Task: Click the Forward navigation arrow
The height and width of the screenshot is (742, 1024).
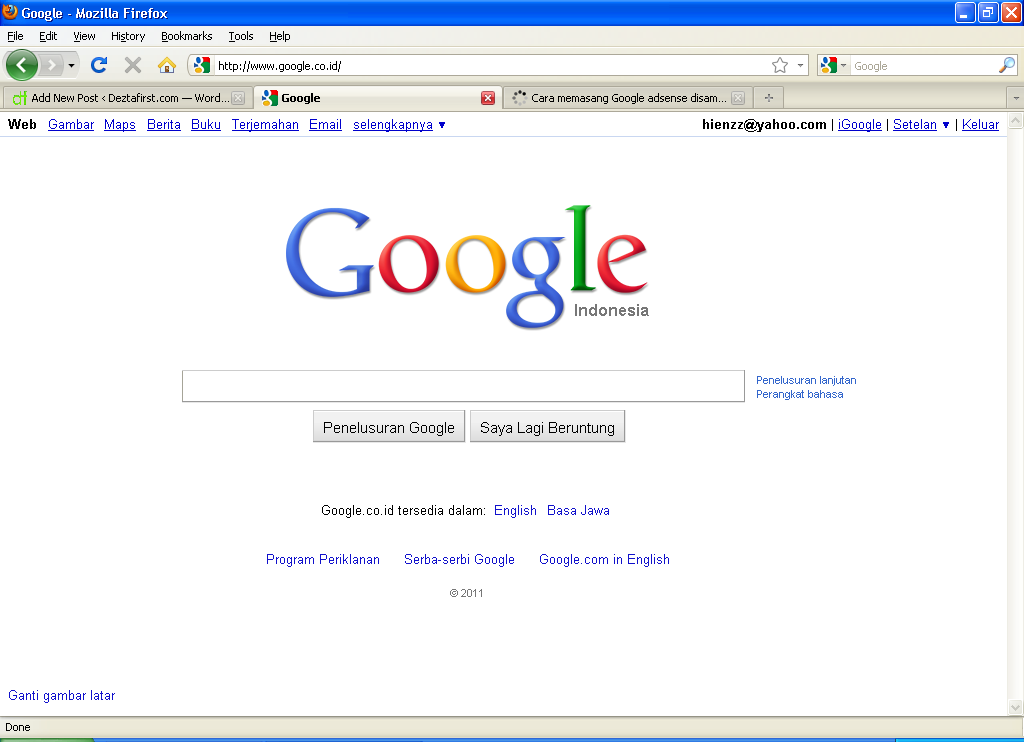Action: [x=52, y=65]
